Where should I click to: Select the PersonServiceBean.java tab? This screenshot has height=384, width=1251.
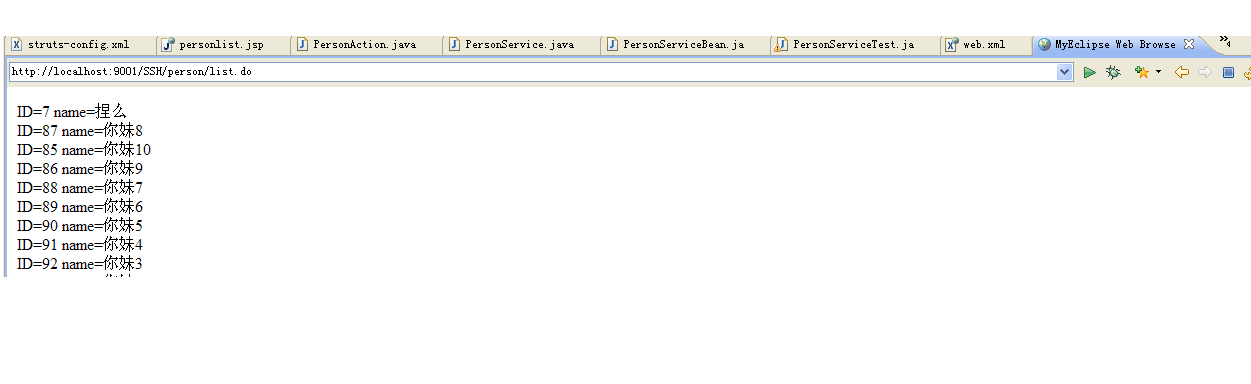684,45
